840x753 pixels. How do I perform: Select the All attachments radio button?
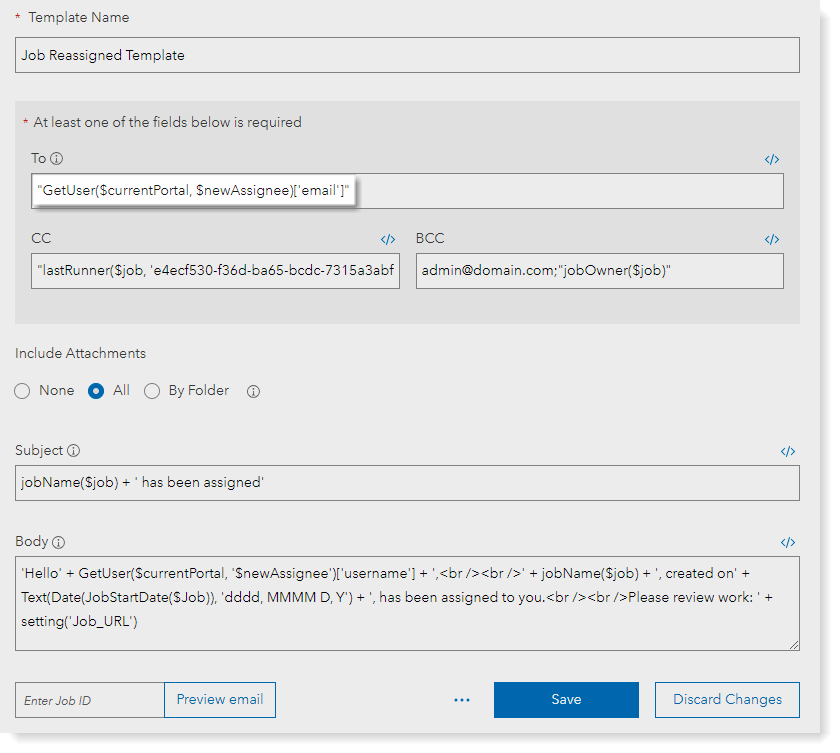97,392
